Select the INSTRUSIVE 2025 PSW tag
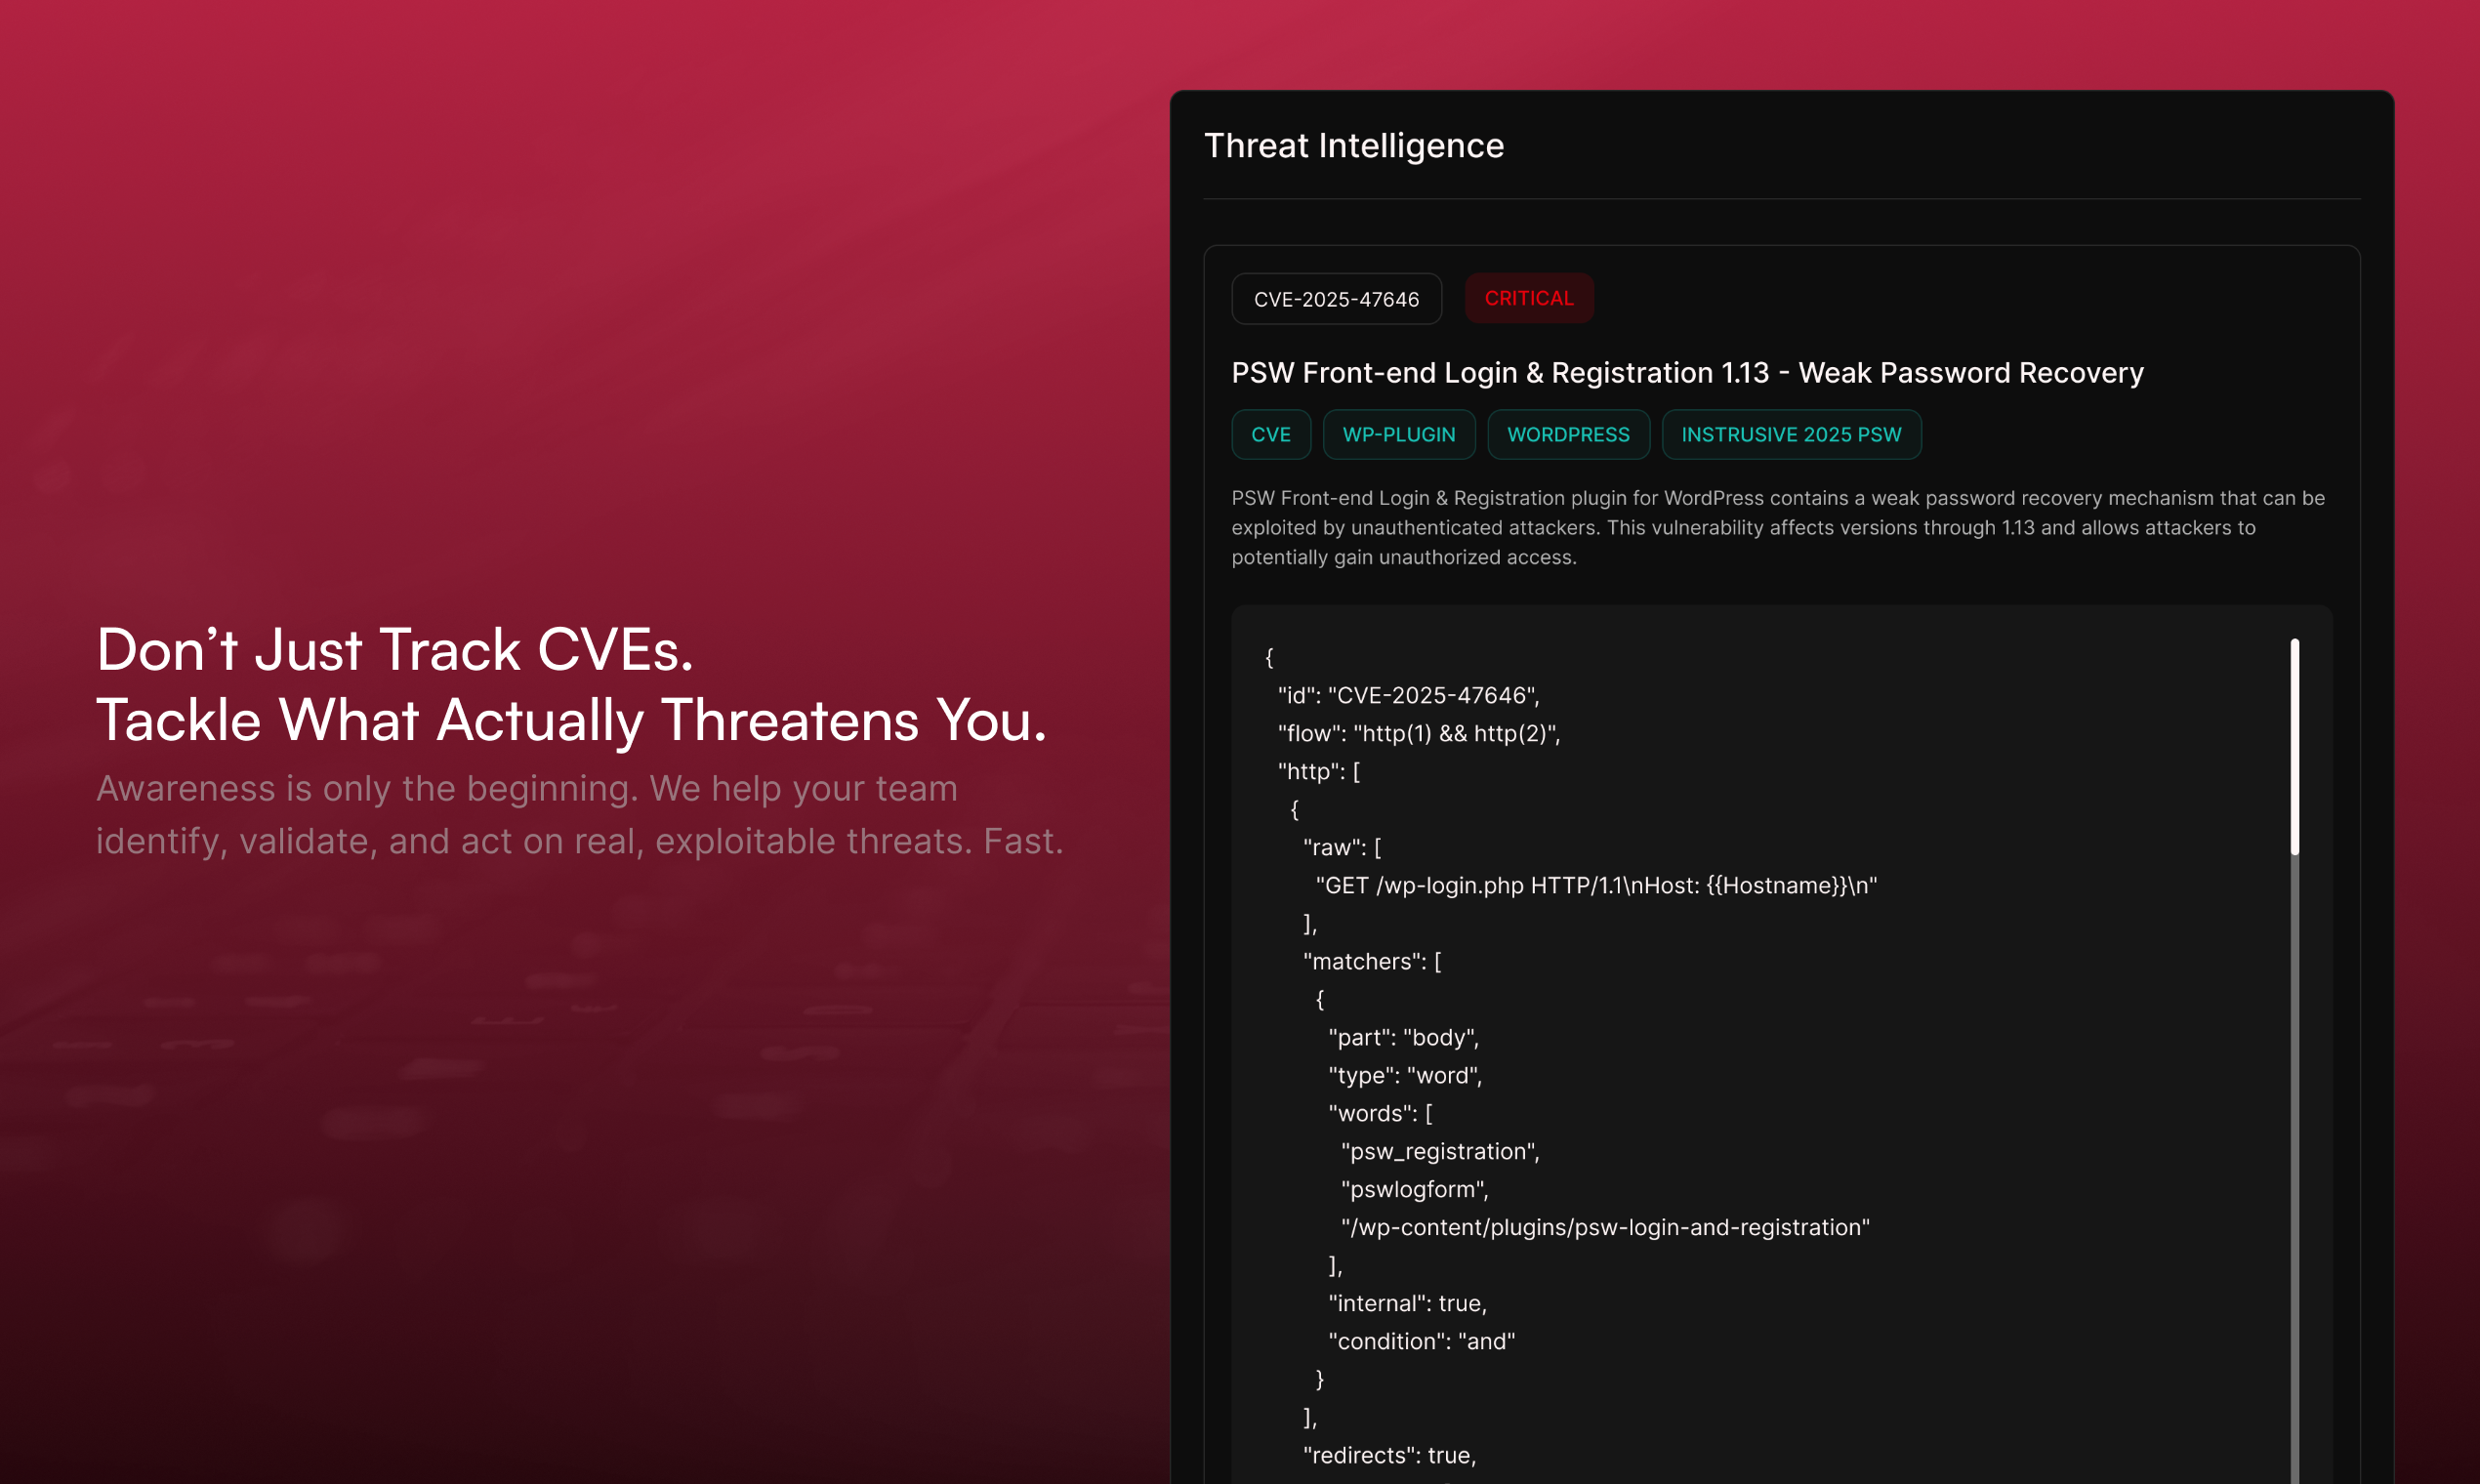2480x1484 pixels. [1791, 435]
